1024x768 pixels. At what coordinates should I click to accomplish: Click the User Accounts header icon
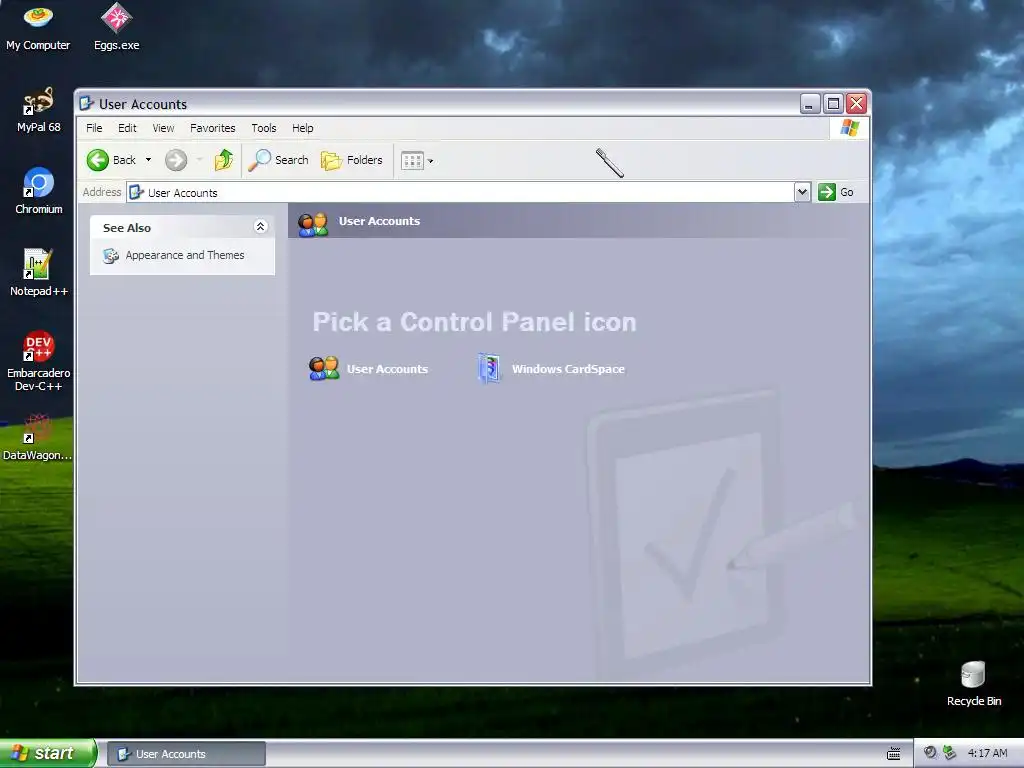click(313, 223)
